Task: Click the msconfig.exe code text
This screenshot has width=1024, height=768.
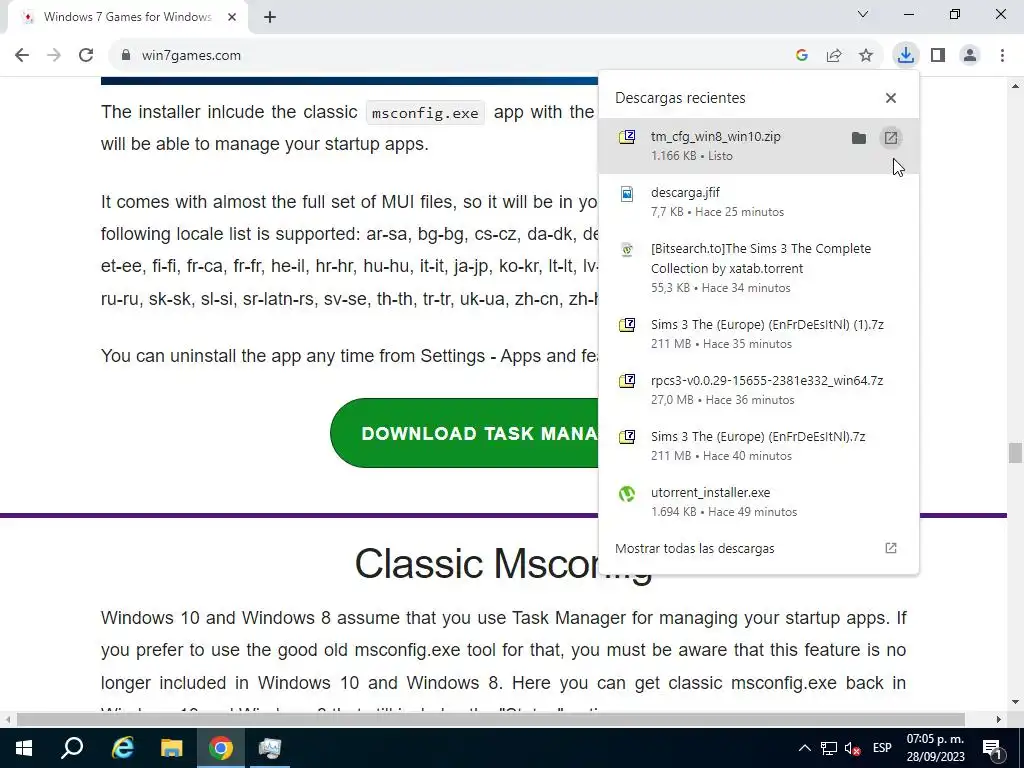Action: [425, 113]
